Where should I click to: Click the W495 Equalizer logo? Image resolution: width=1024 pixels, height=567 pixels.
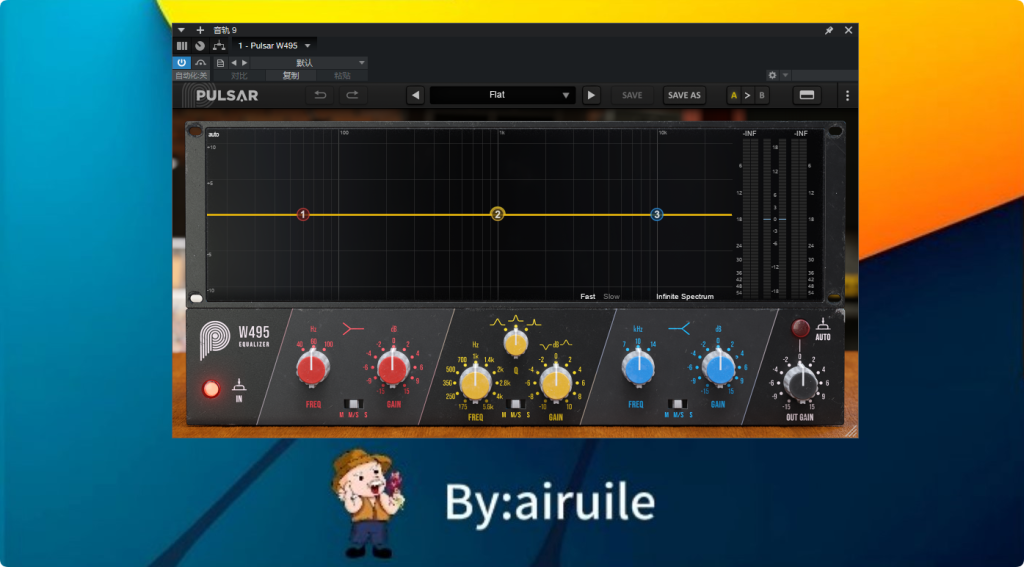235,340
